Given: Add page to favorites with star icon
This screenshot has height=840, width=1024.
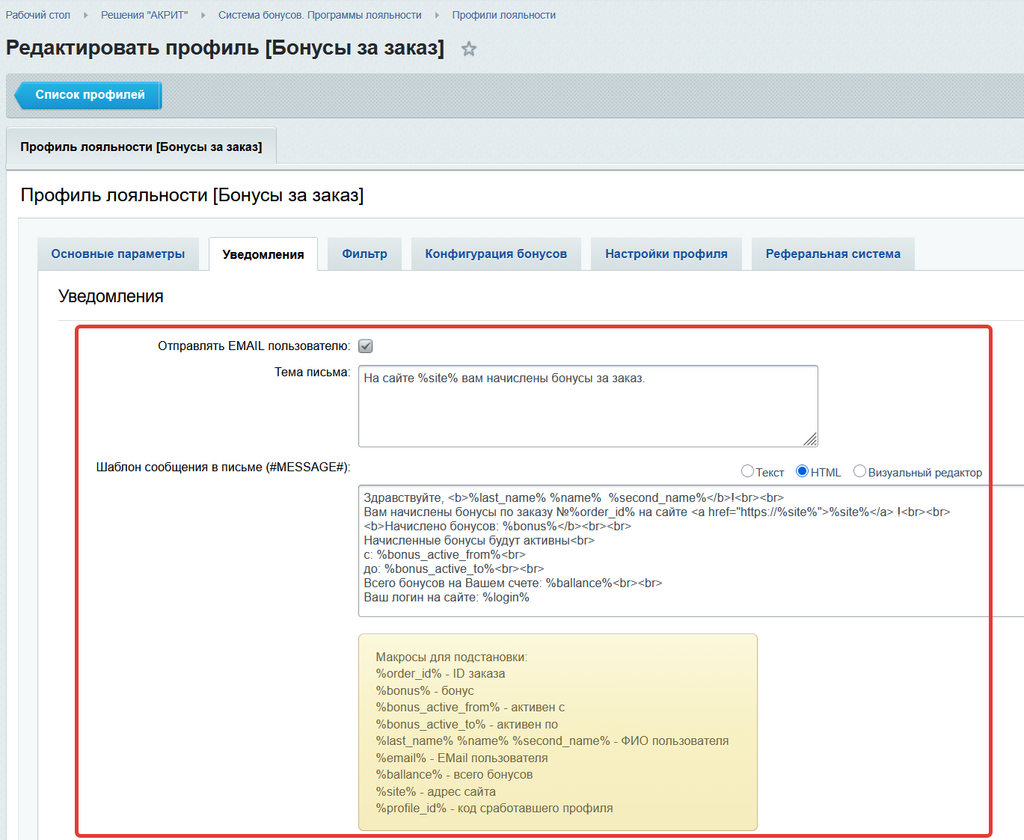Looking at the screenshot, I should [468, 49].
